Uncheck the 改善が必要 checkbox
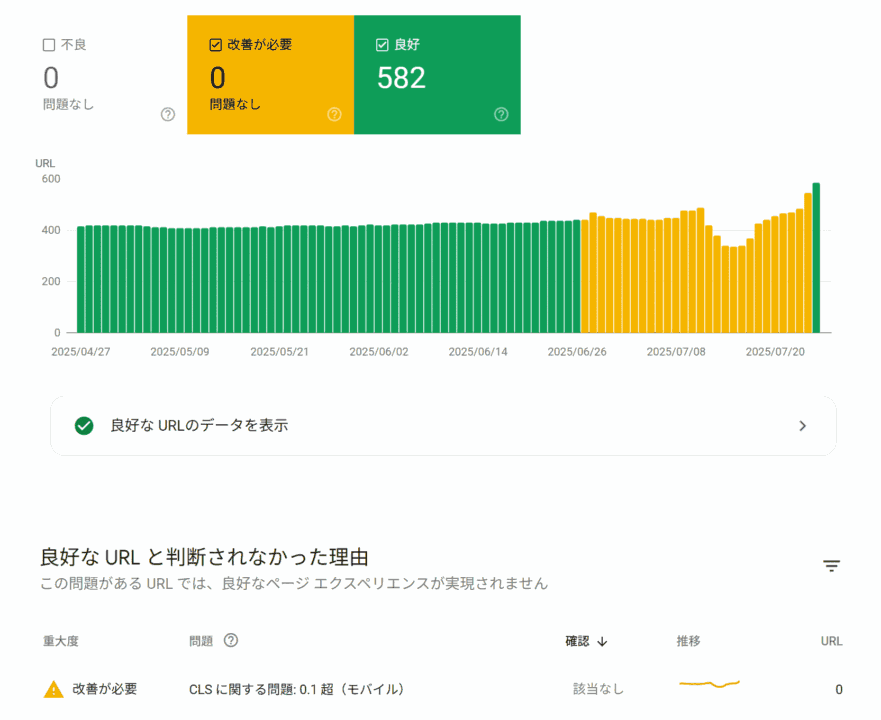The width and height of the screenshot is (881, 720). 215,45
